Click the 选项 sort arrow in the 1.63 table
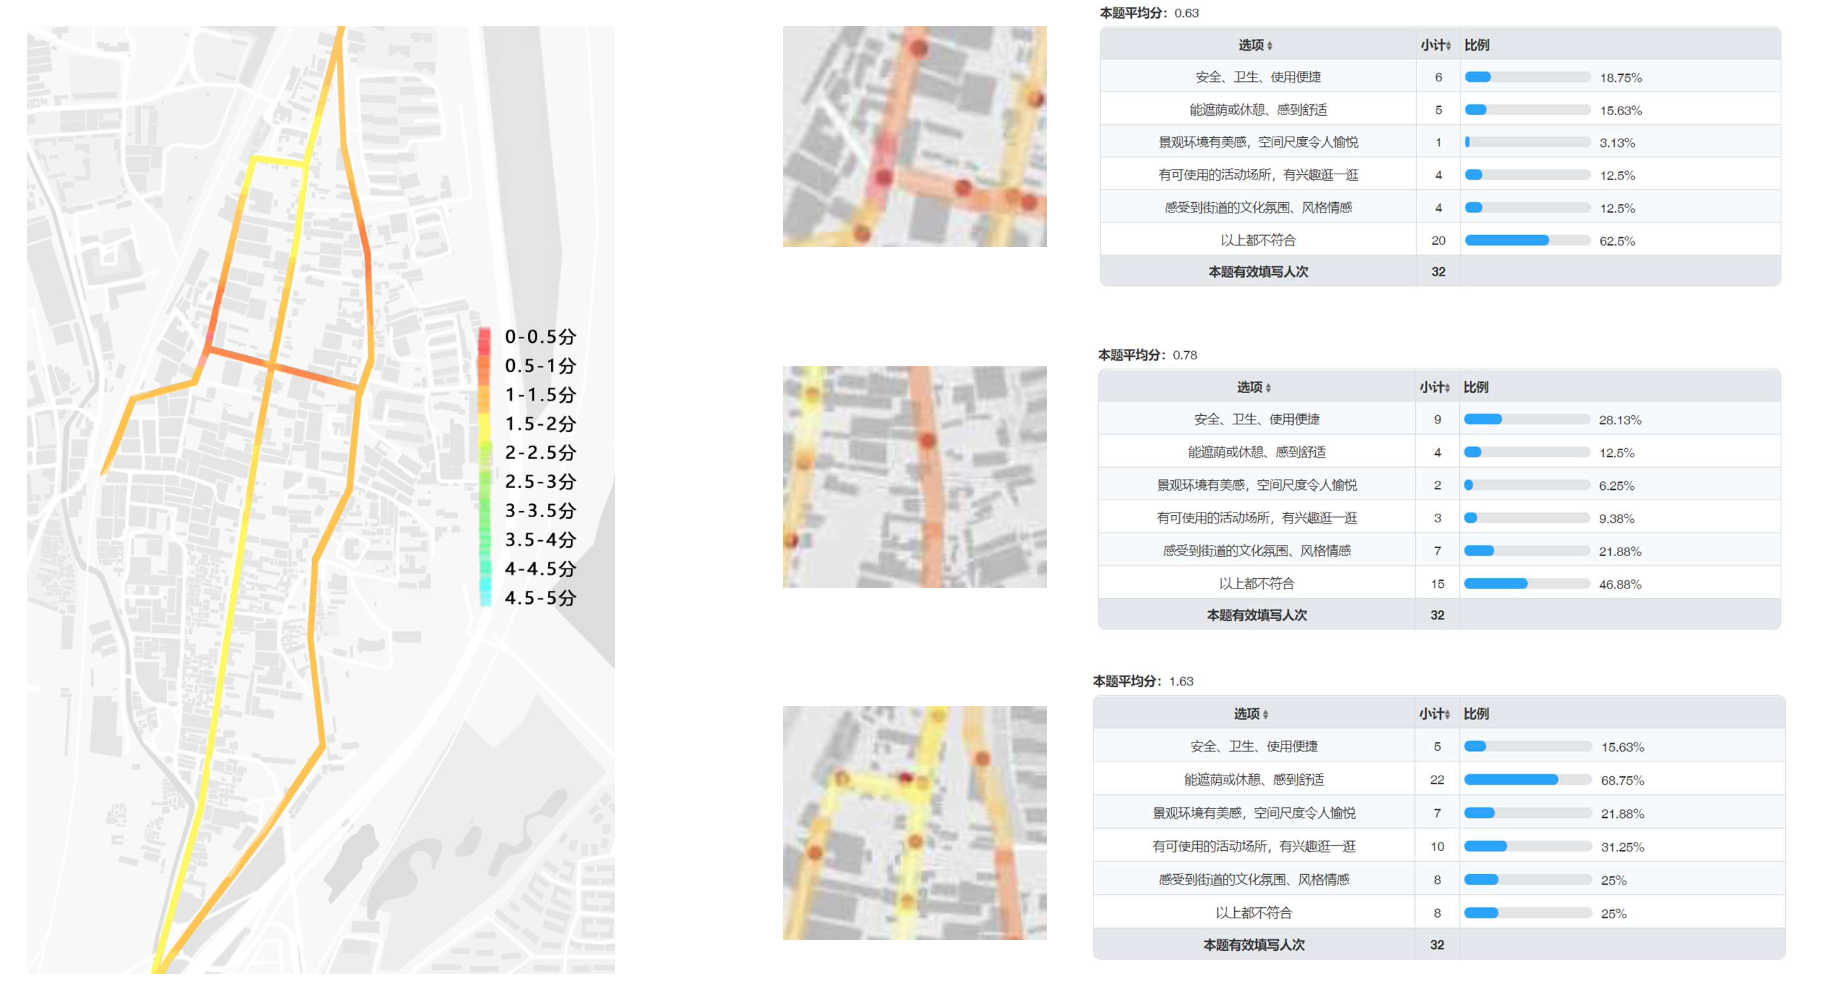Image resolution: width=1823 pixels, height=991 pixels. click(1266, 715)
